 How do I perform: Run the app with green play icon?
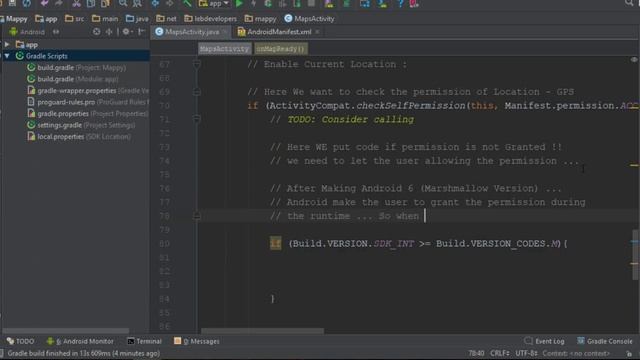point(239,4)
